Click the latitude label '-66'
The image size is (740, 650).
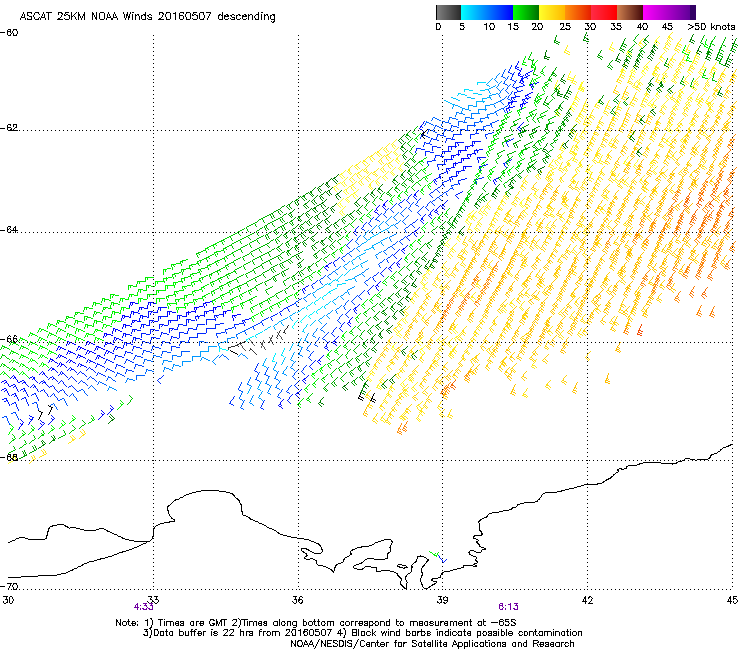10,339
